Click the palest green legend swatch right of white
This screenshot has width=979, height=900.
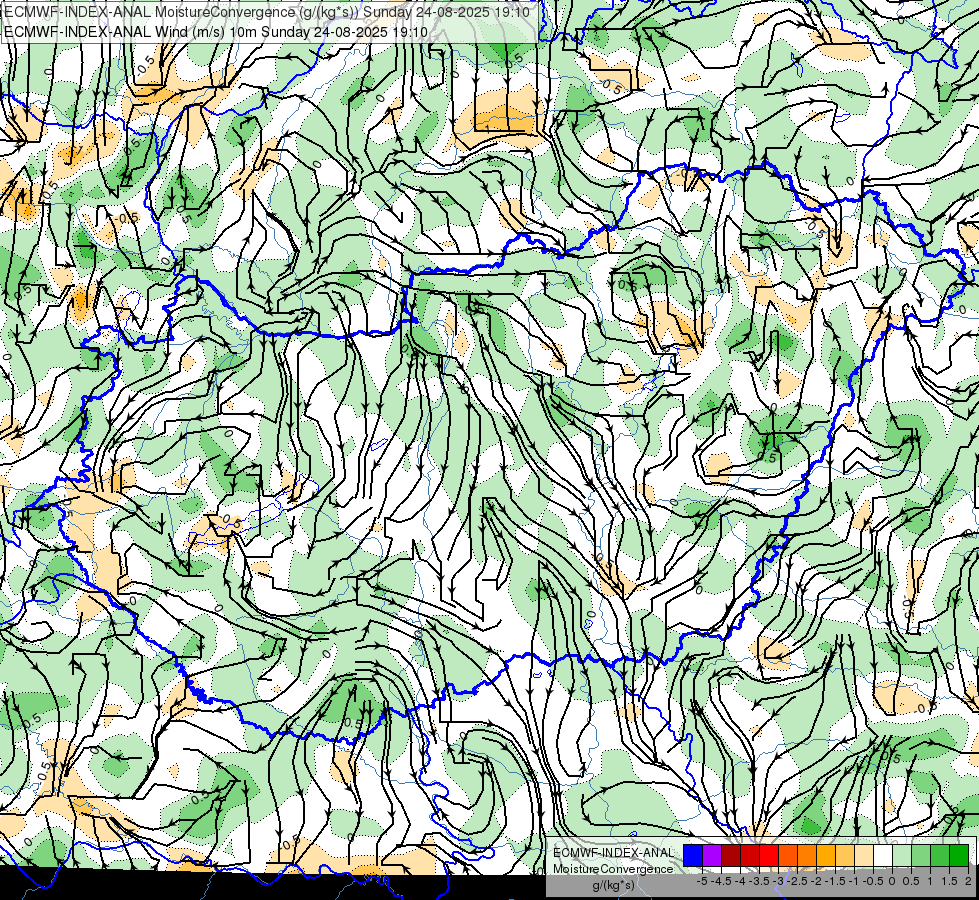(902, 856)
